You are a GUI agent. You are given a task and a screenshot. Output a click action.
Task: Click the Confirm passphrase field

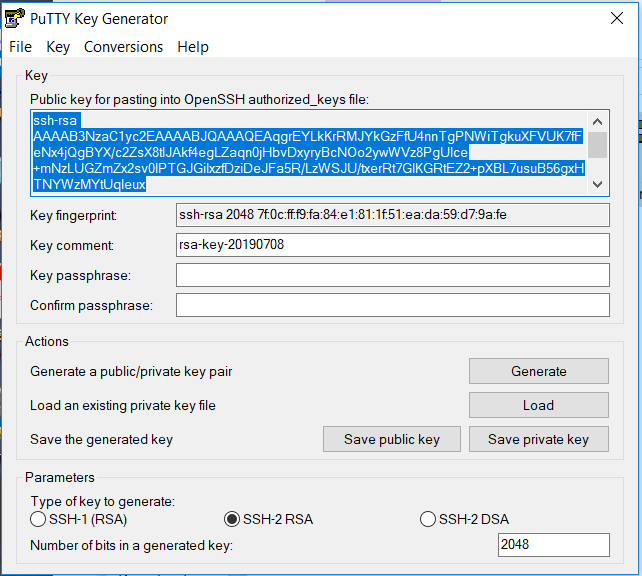[x=392, y=305]
